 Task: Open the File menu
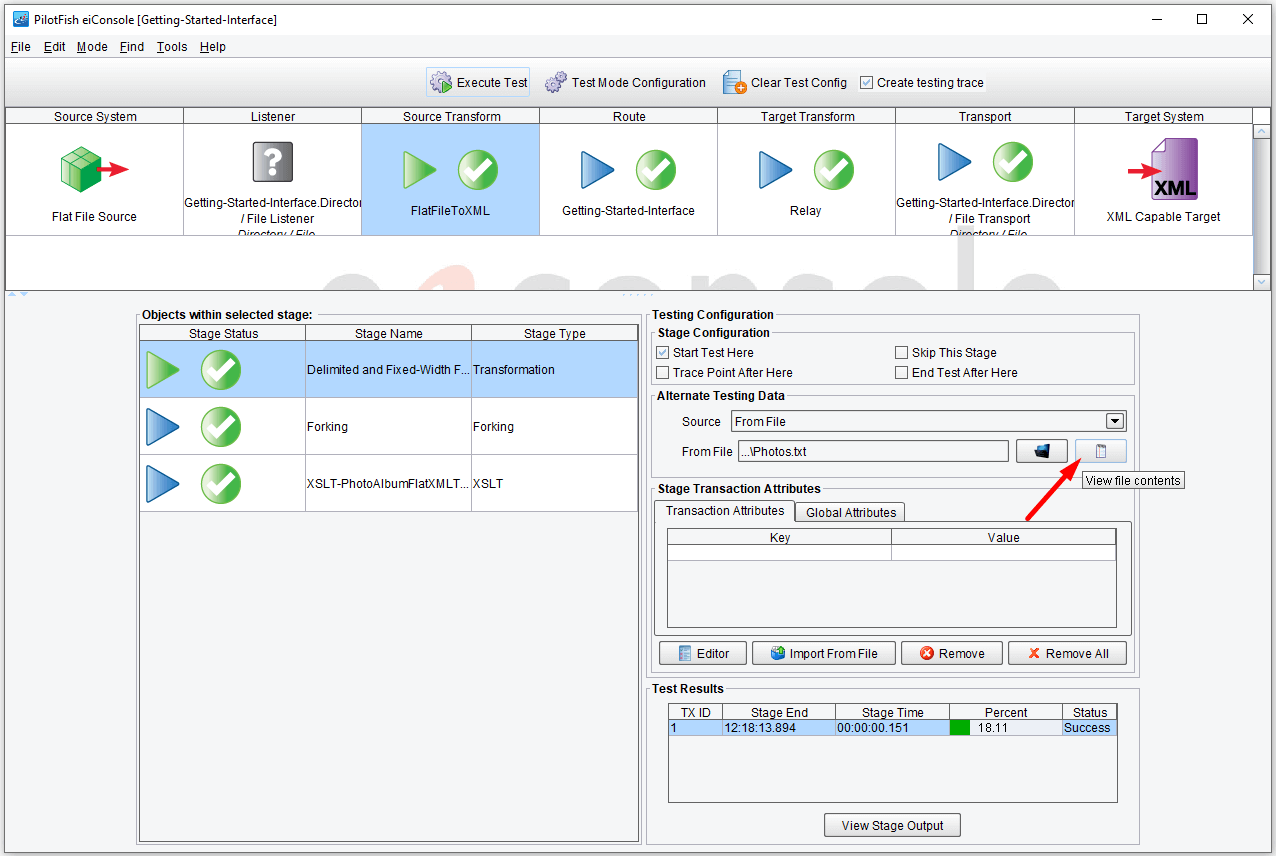(x=20, y=47)
